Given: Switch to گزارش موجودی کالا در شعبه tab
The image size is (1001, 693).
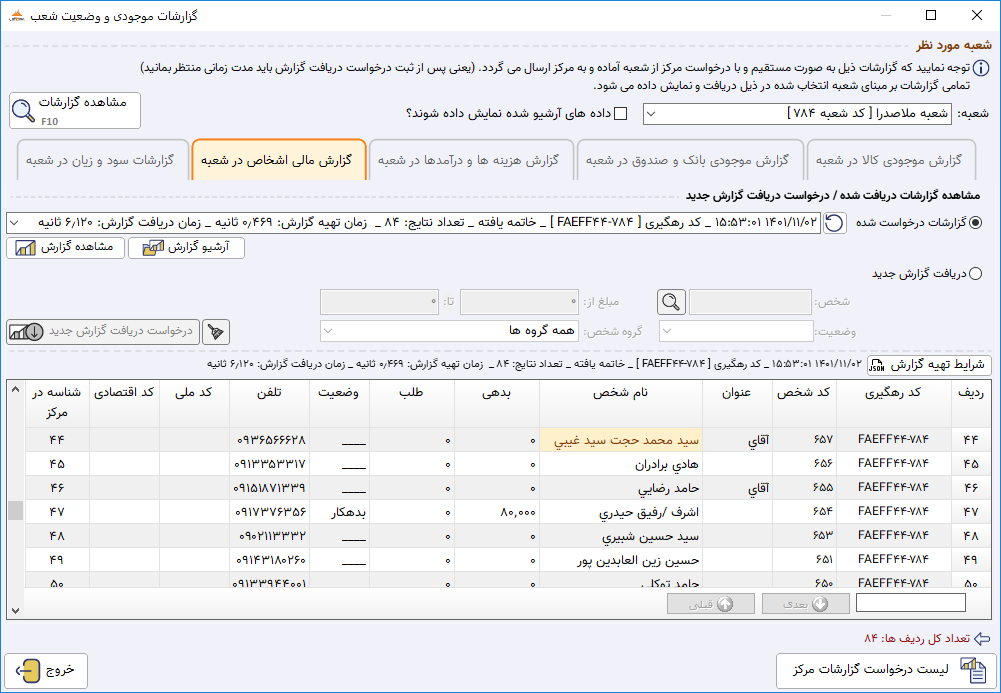Looking at the screenshot, I should 889,160.
